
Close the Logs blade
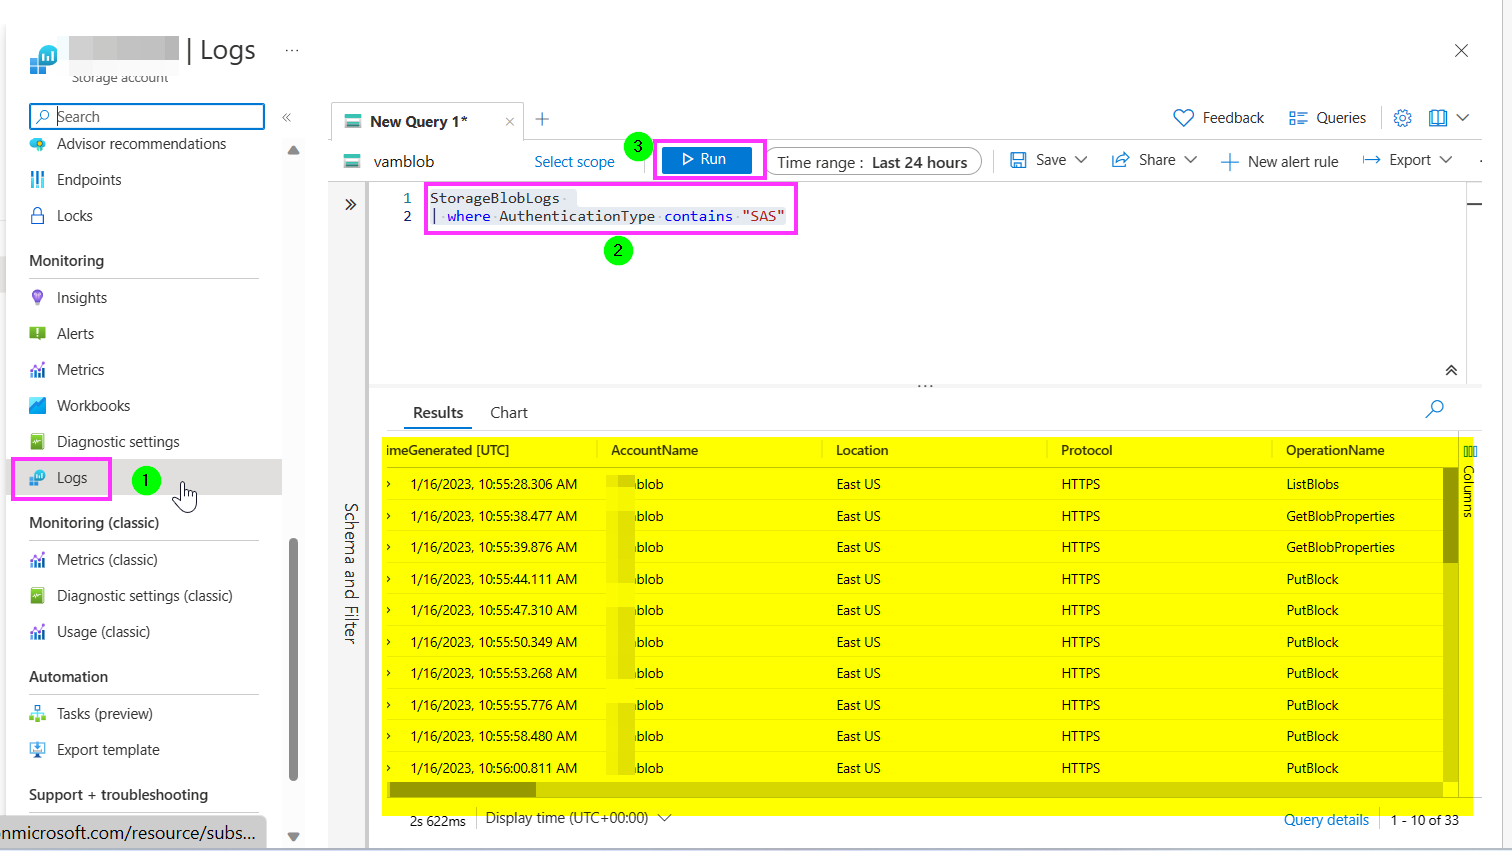tap(1461, 50)
